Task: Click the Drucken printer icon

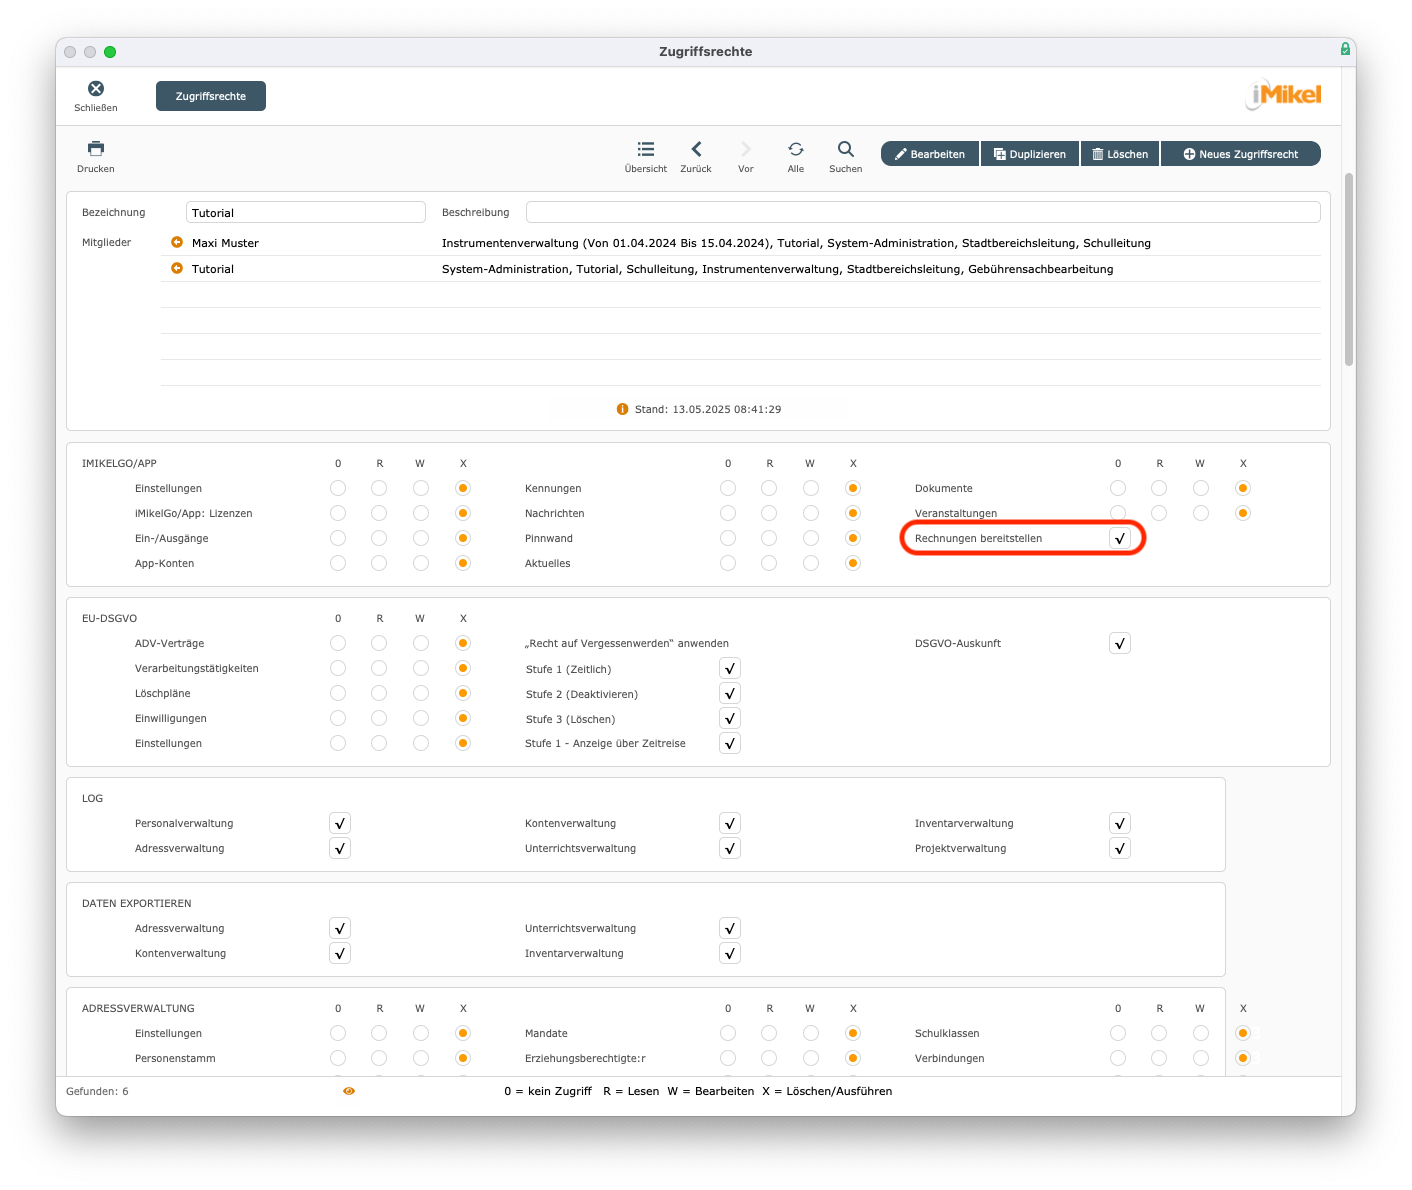Action: click(96, 149)
